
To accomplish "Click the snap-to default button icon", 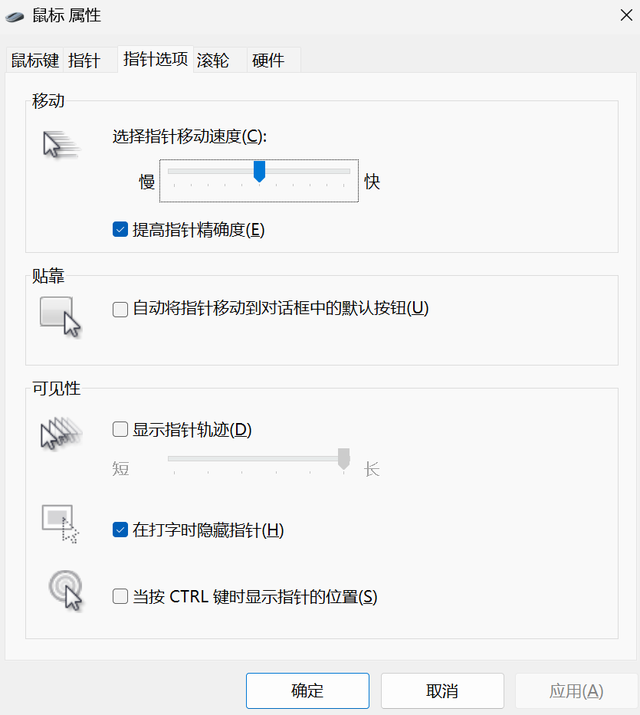I will pyautogui.click(x=60, y=314).
